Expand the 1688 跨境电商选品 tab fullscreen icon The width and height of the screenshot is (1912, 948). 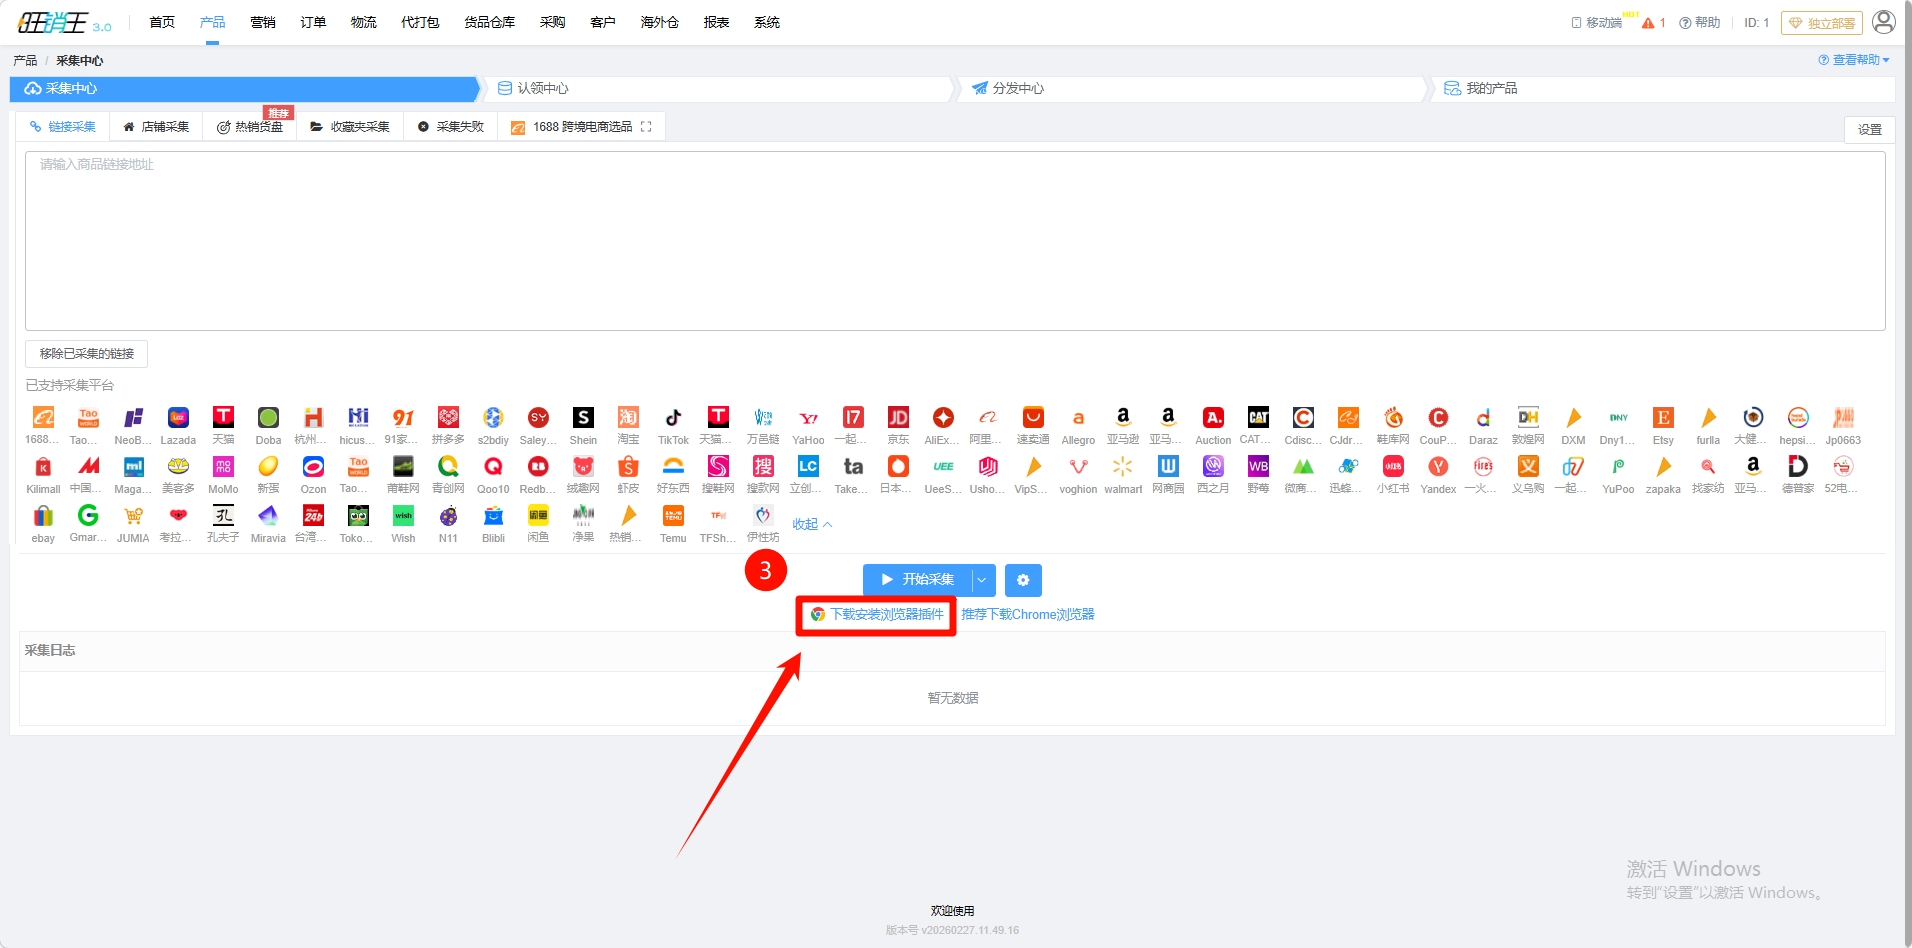(x=646, y=127)
